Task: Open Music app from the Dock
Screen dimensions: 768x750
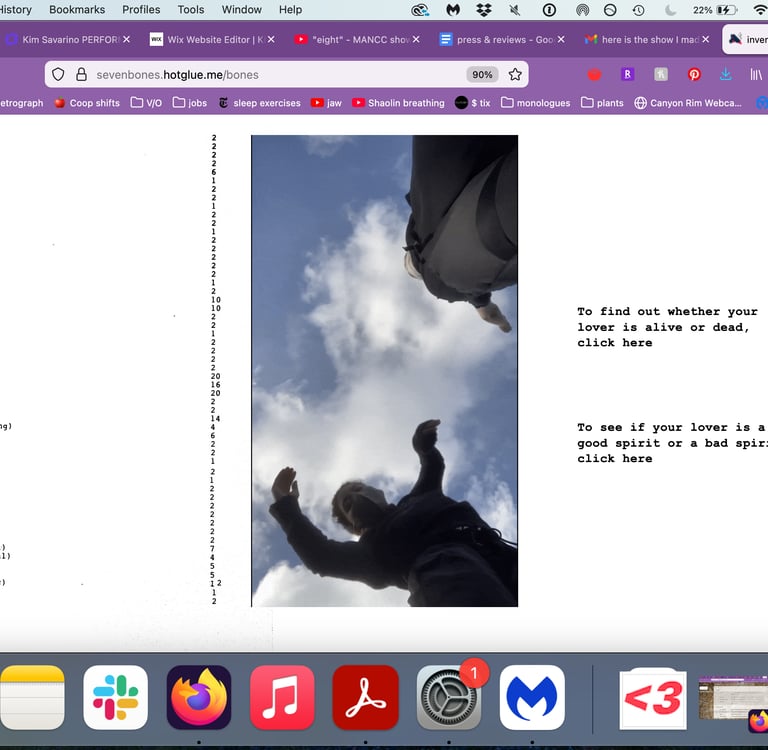Action: point(282,697)
